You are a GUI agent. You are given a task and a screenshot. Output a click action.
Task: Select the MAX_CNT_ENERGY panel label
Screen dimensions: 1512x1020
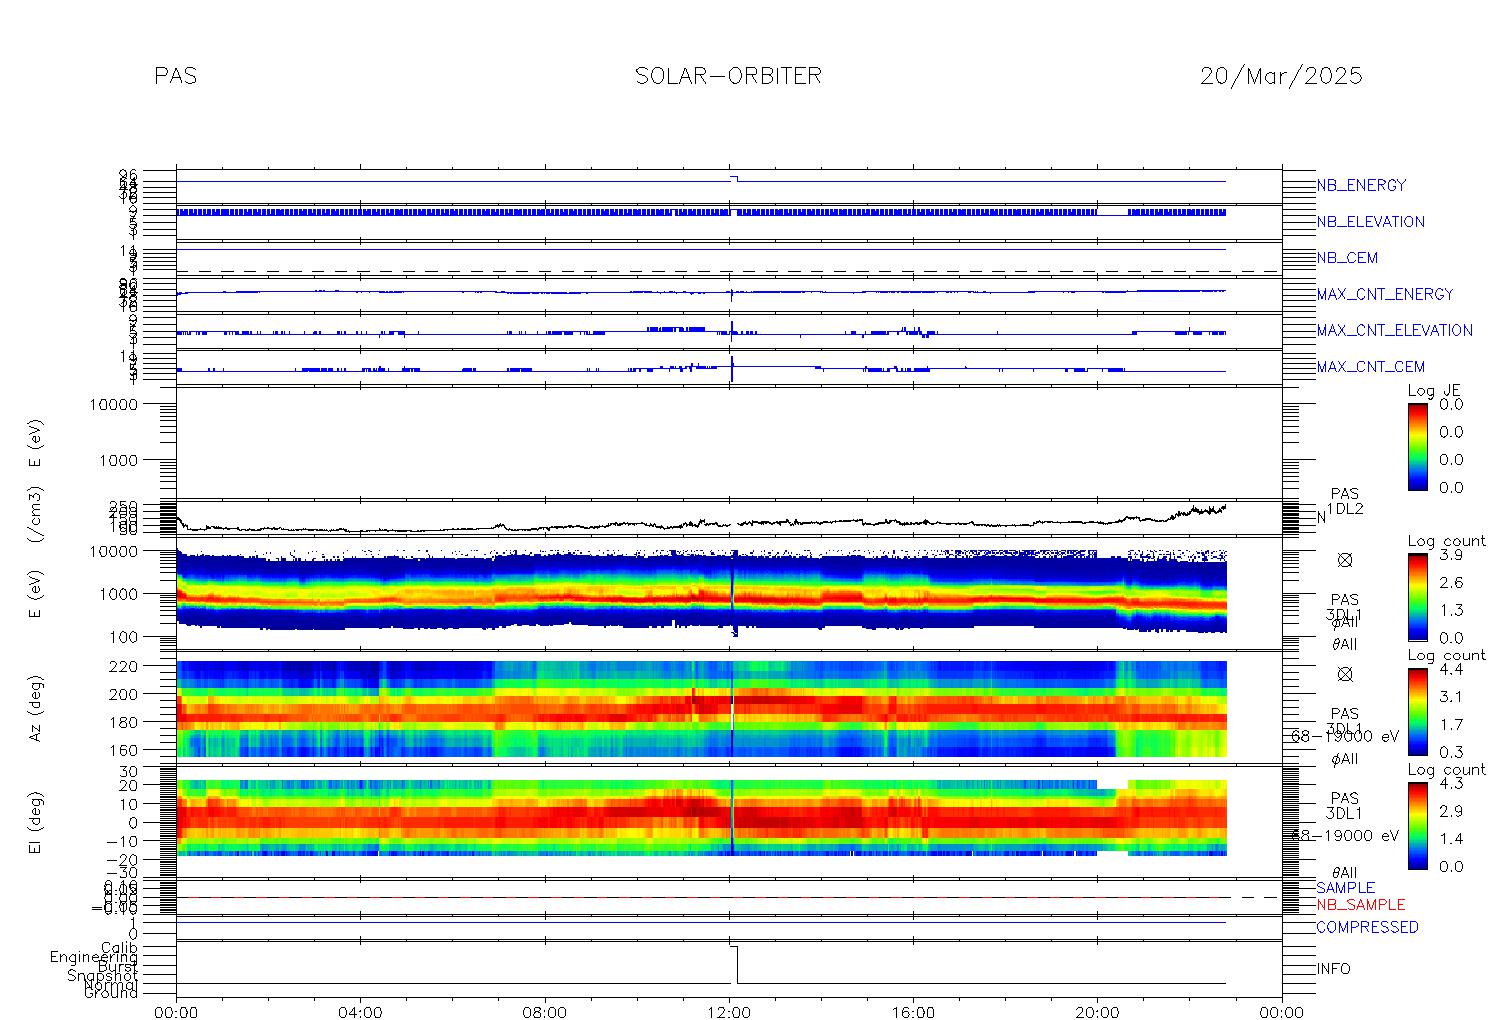pos(1384,294)
